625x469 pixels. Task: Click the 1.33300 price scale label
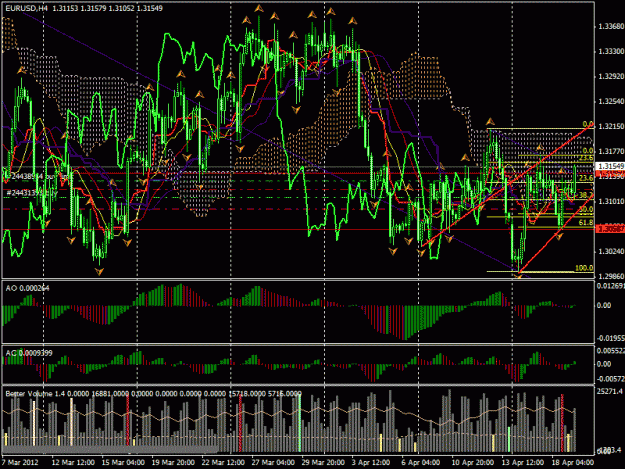tap(611, 51)
